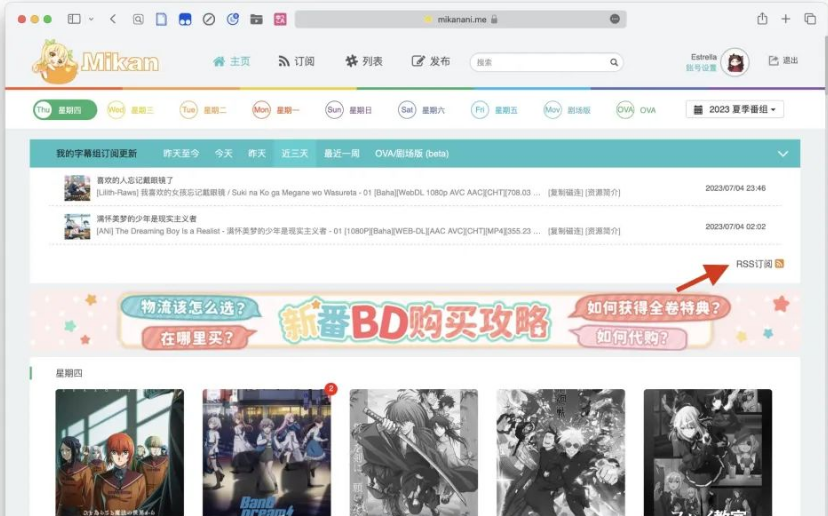Switch to the 最近一周 tab
828x516 pixels.
[x=342, y=153]
